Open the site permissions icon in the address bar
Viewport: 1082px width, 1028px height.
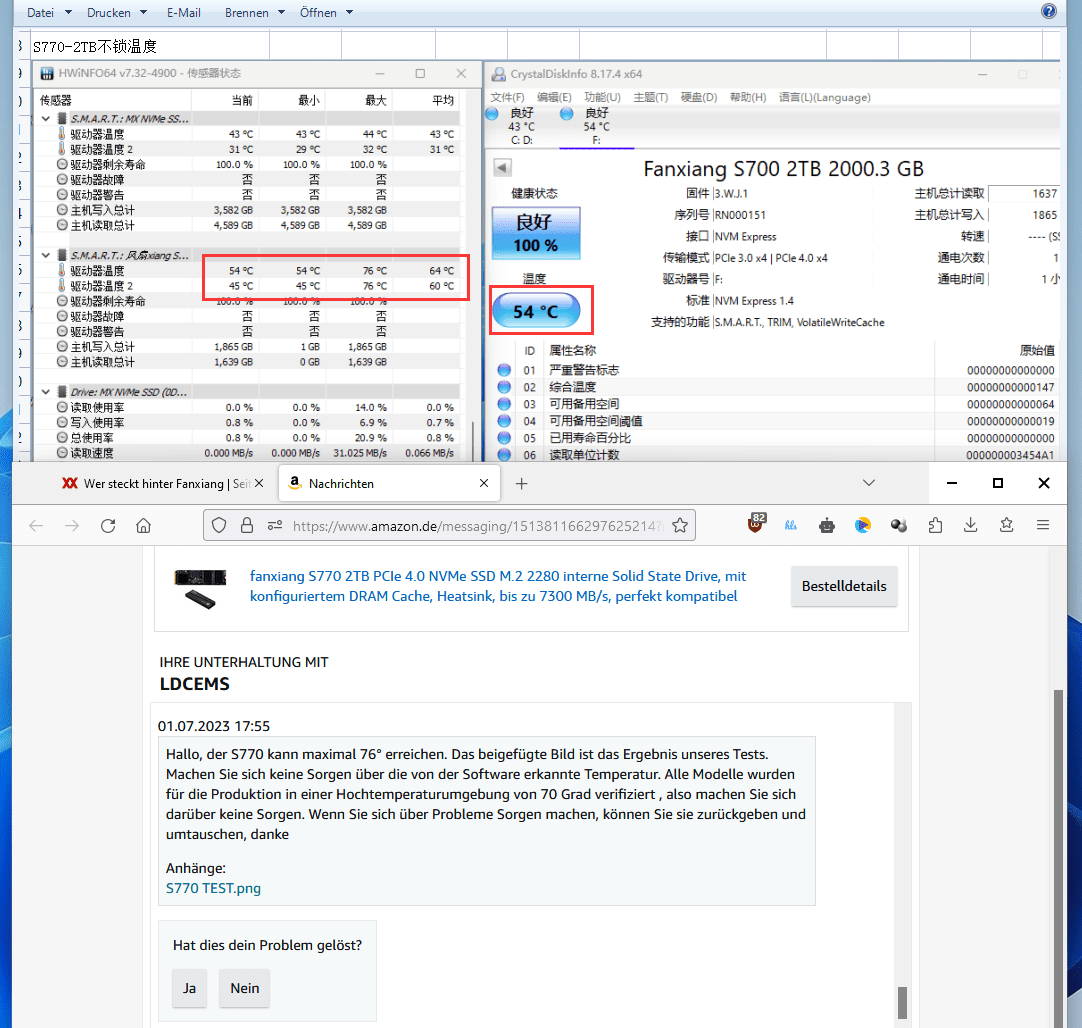275,526
